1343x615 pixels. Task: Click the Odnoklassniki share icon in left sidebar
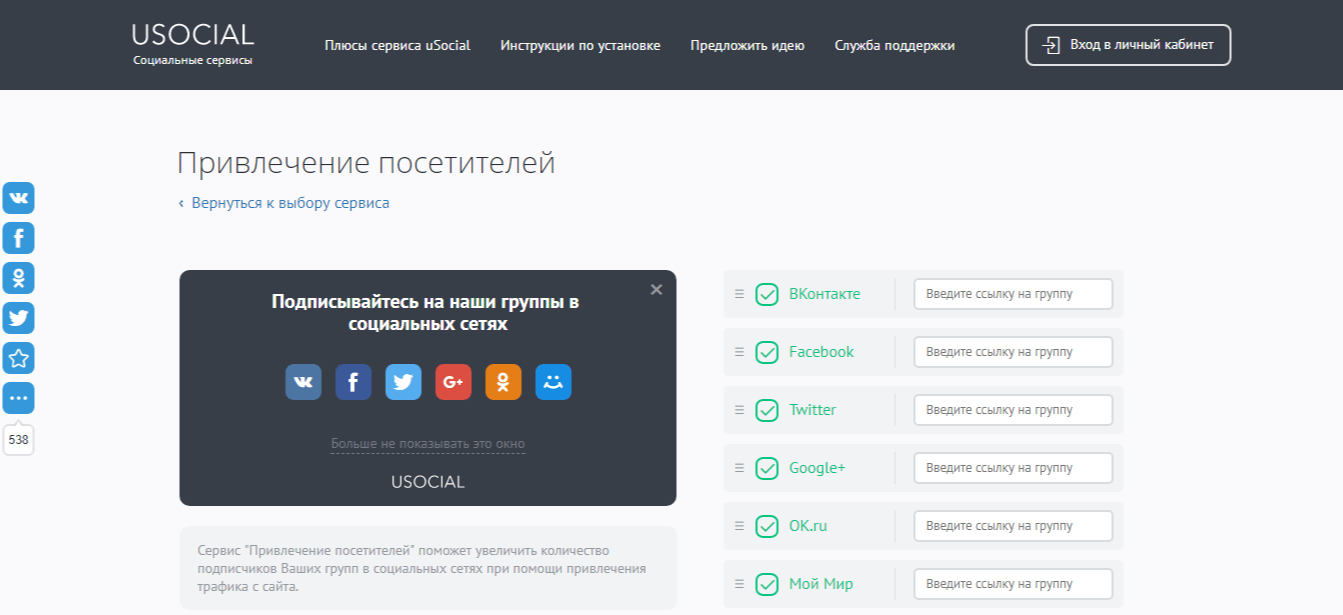[x=18, y=278]
